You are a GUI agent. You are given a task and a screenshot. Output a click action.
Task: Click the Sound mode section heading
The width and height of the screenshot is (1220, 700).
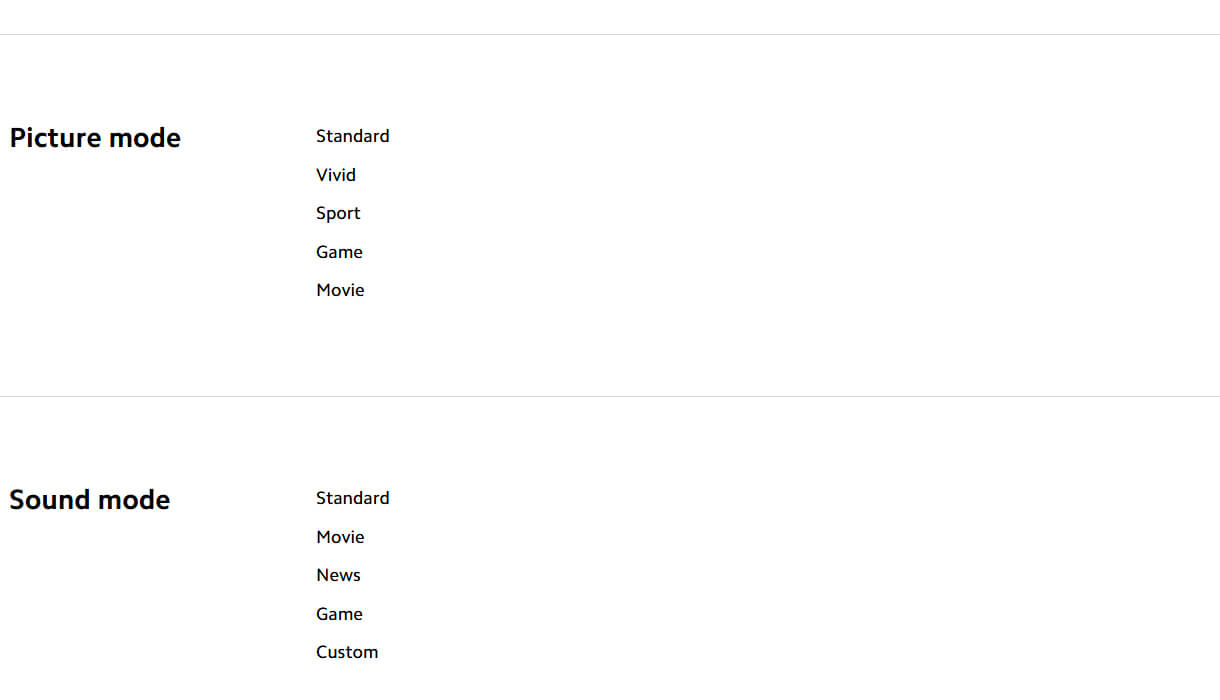[89, 500]
